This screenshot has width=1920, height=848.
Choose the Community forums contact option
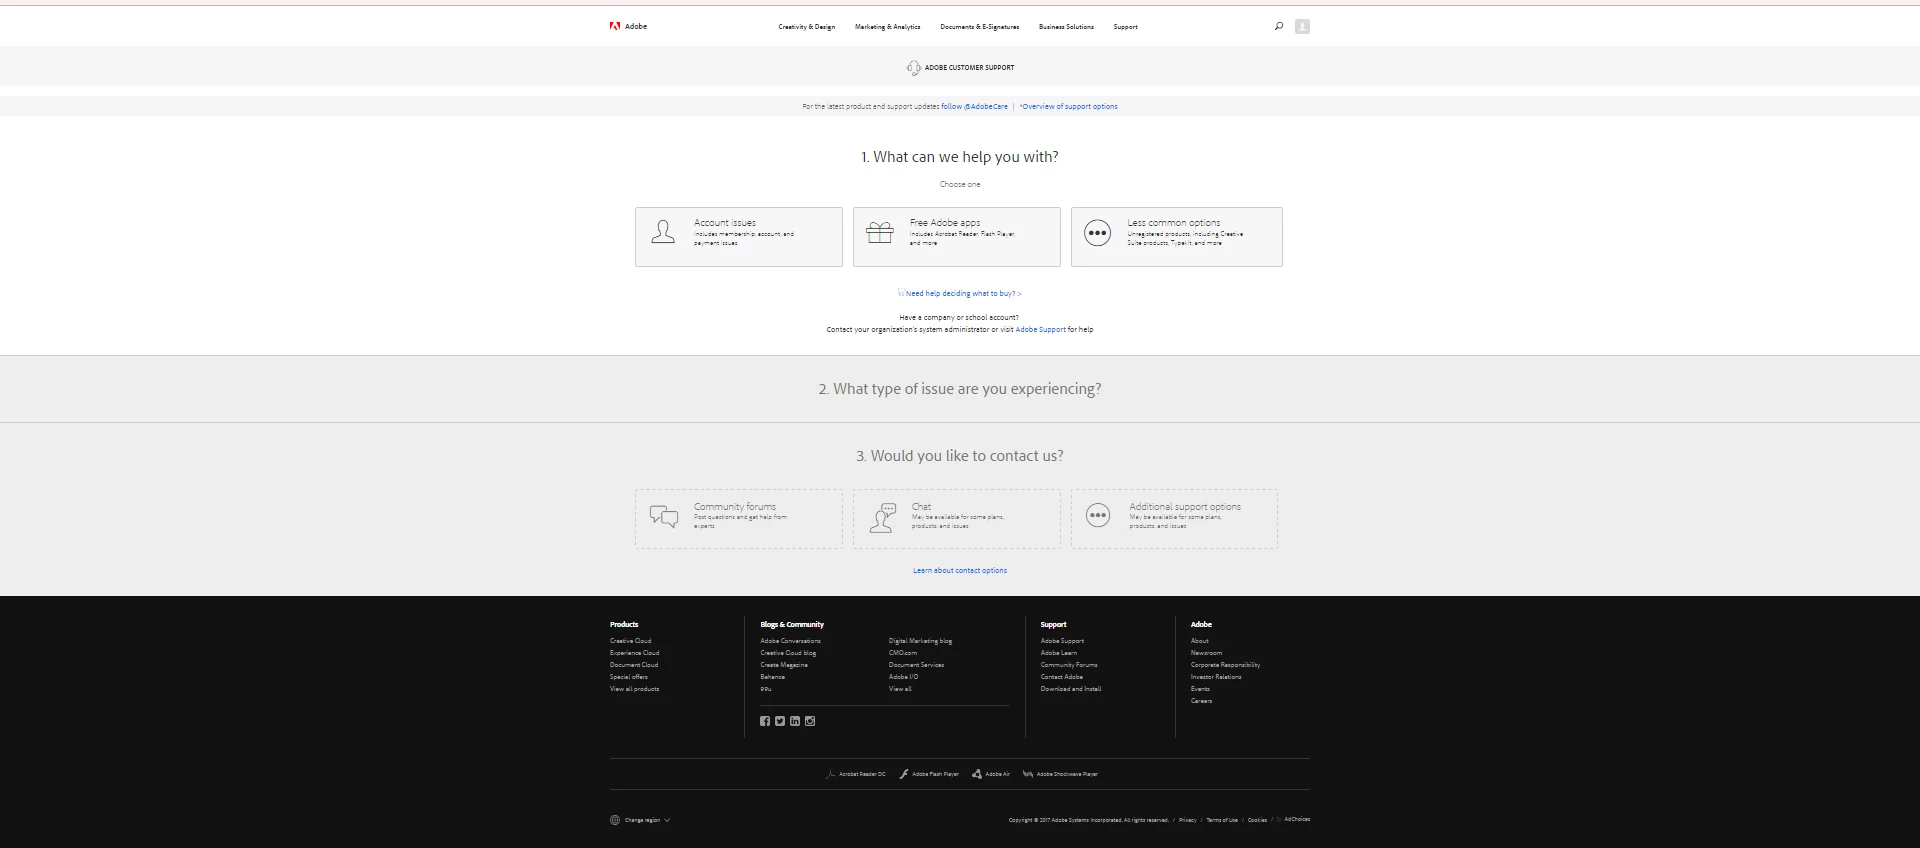(739, 519)
